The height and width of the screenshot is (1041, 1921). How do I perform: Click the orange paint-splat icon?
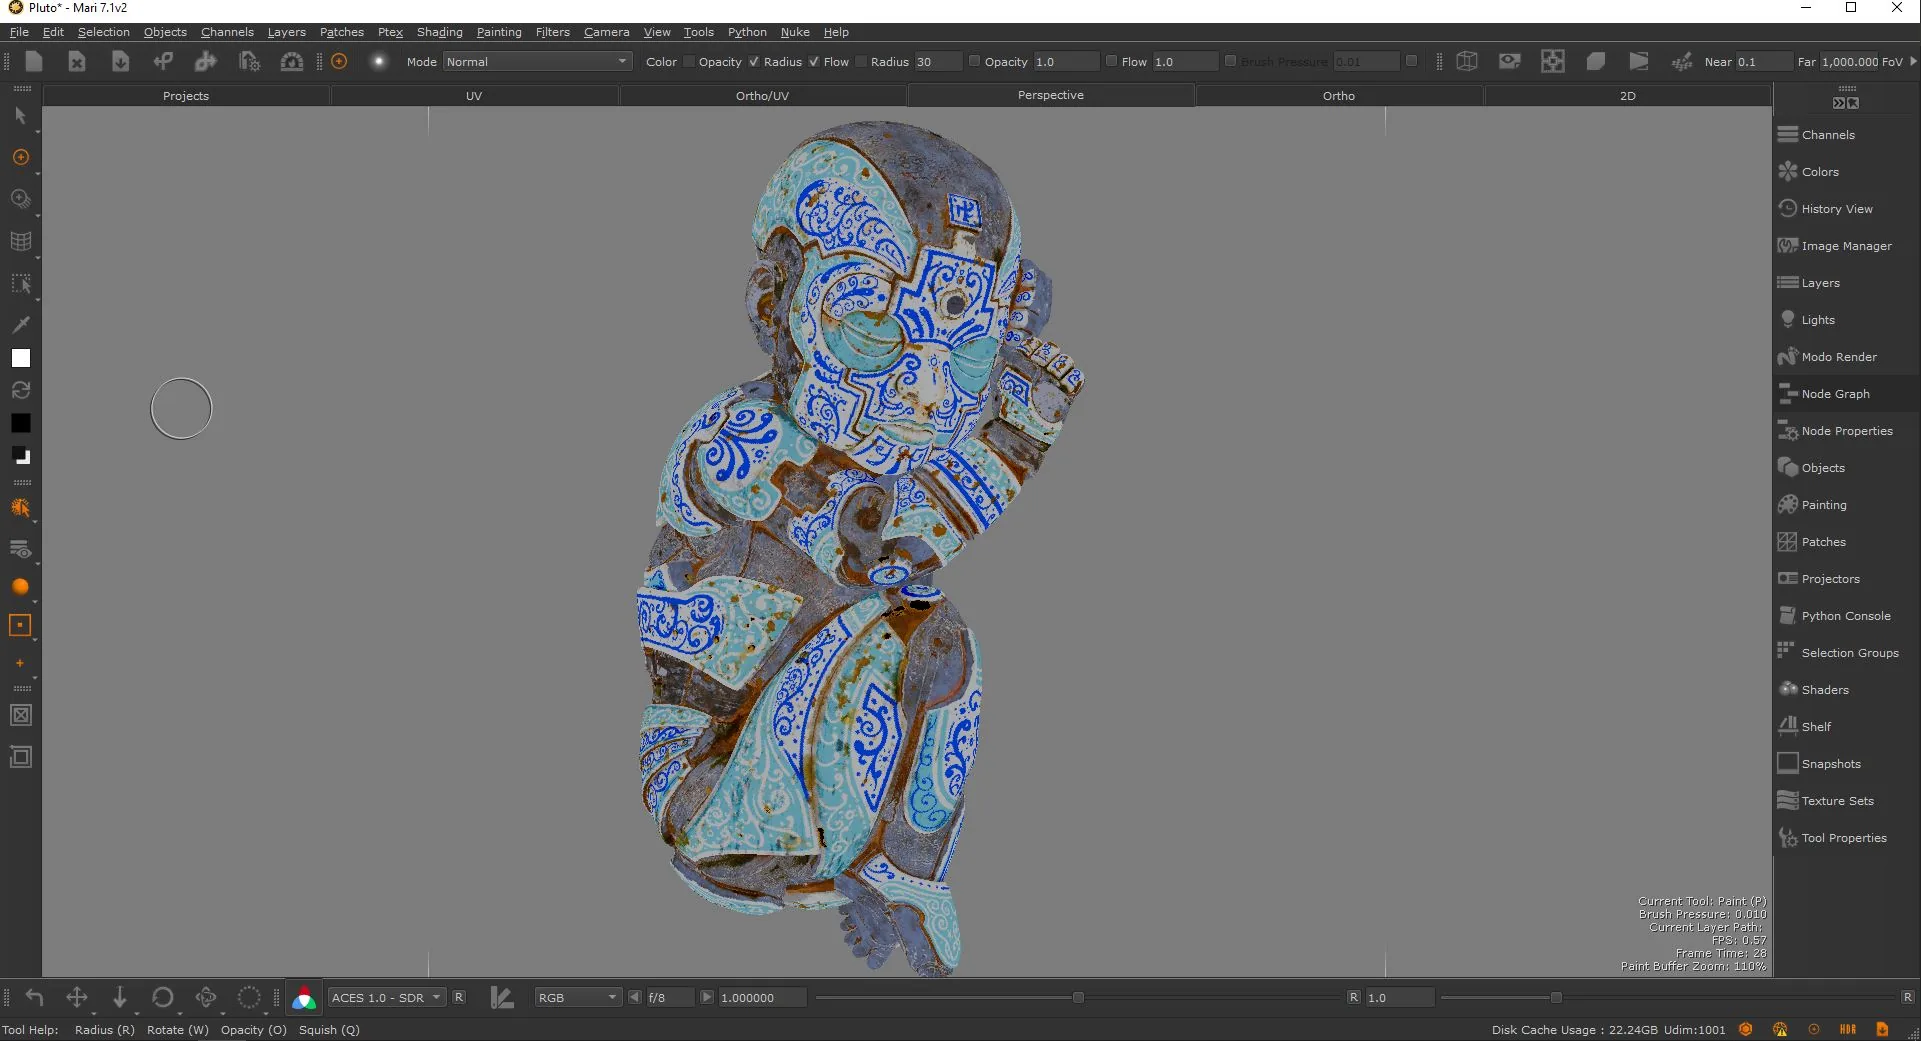20,508
